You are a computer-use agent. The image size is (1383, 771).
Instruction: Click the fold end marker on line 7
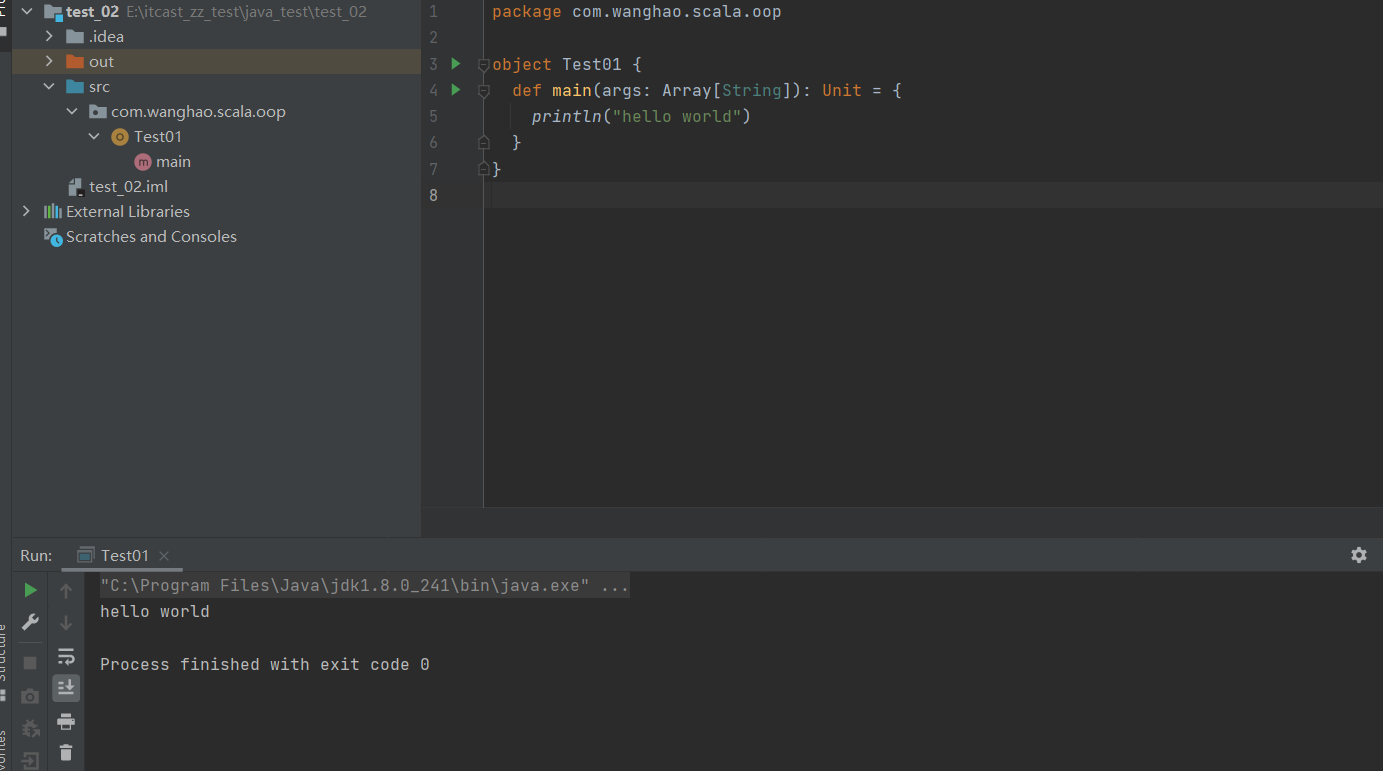483,168
